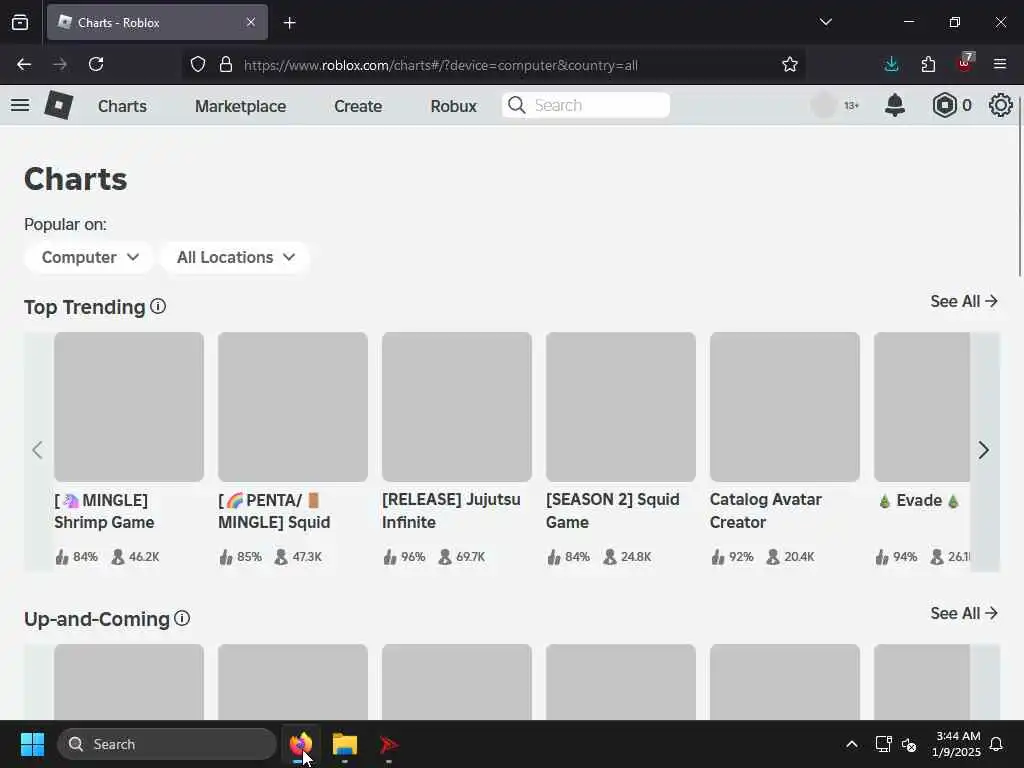Open the Roblox settings gear

coord(1000,105)
